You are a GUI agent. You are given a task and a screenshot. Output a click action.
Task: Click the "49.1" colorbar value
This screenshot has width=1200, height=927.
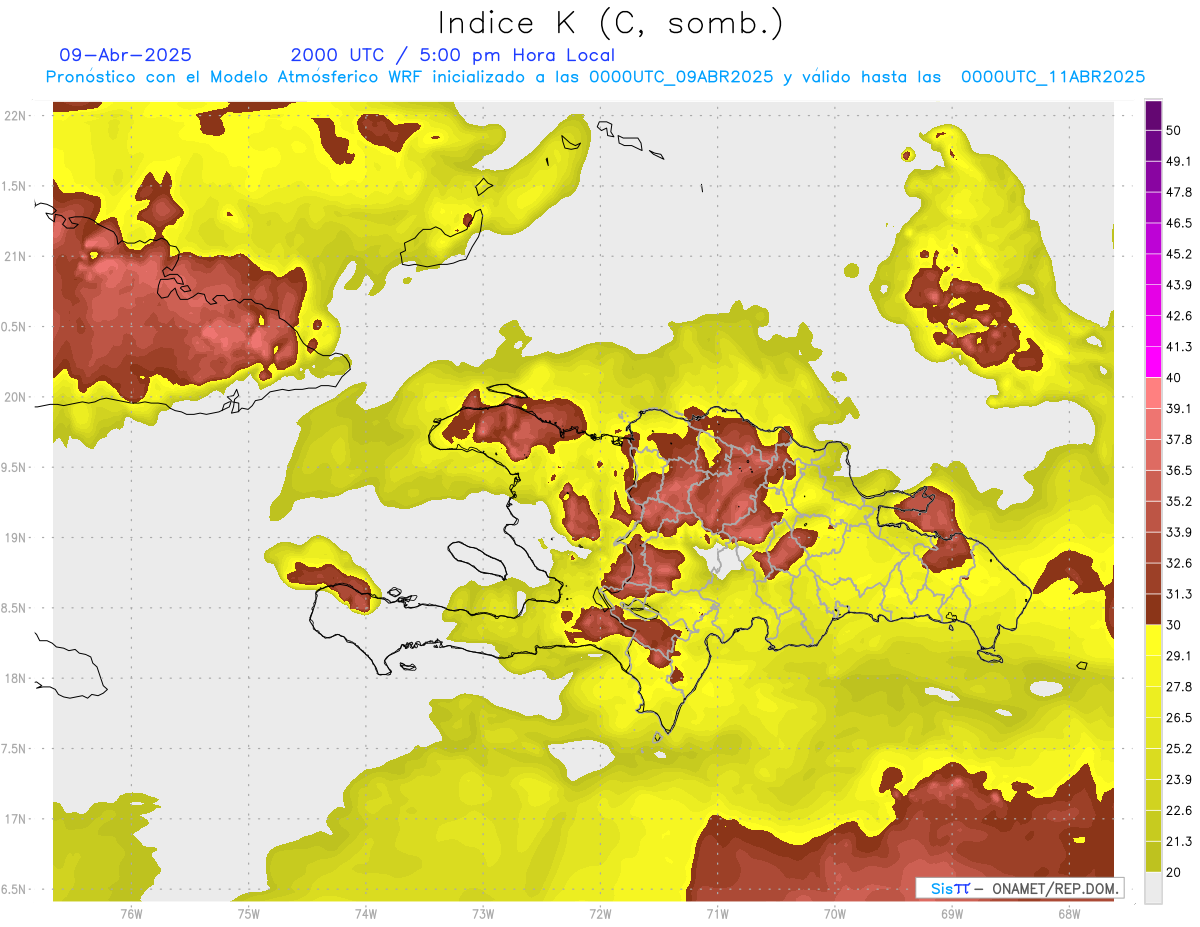click(x=1179, y=161)
